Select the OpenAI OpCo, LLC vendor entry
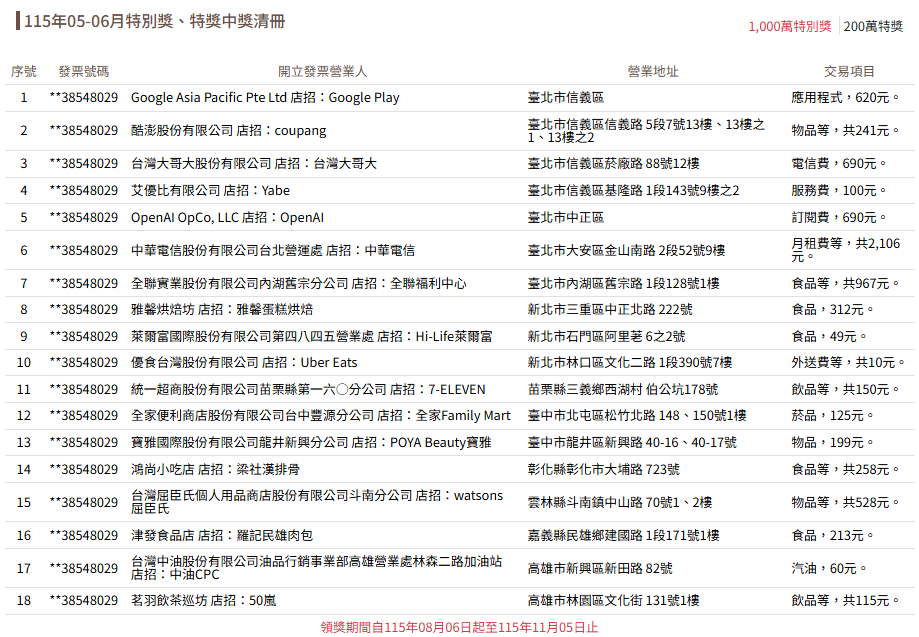 pos(227,217)
